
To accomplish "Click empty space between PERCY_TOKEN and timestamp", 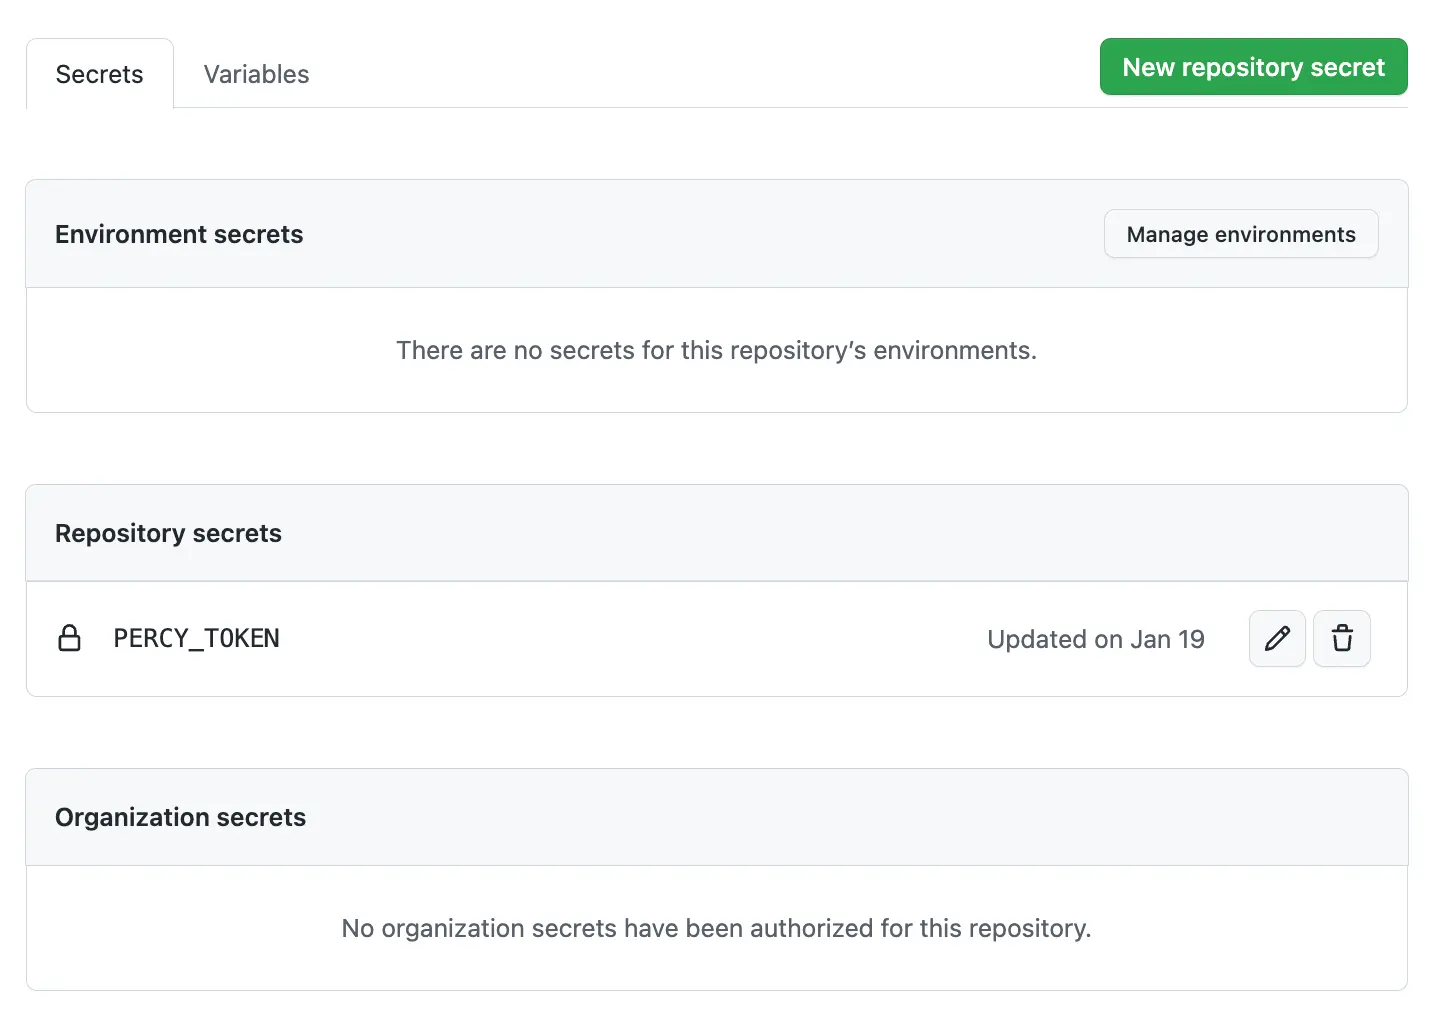I will tap(630, 639).
